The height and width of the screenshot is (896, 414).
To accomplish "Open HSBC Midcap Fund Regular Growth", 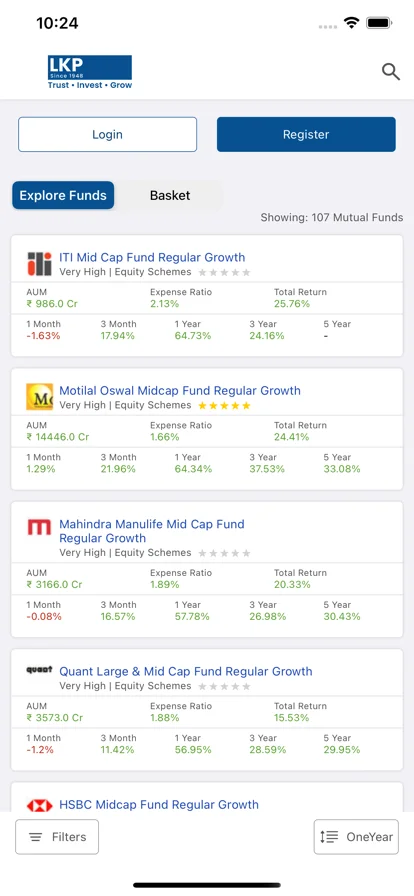I will (159, 805).
